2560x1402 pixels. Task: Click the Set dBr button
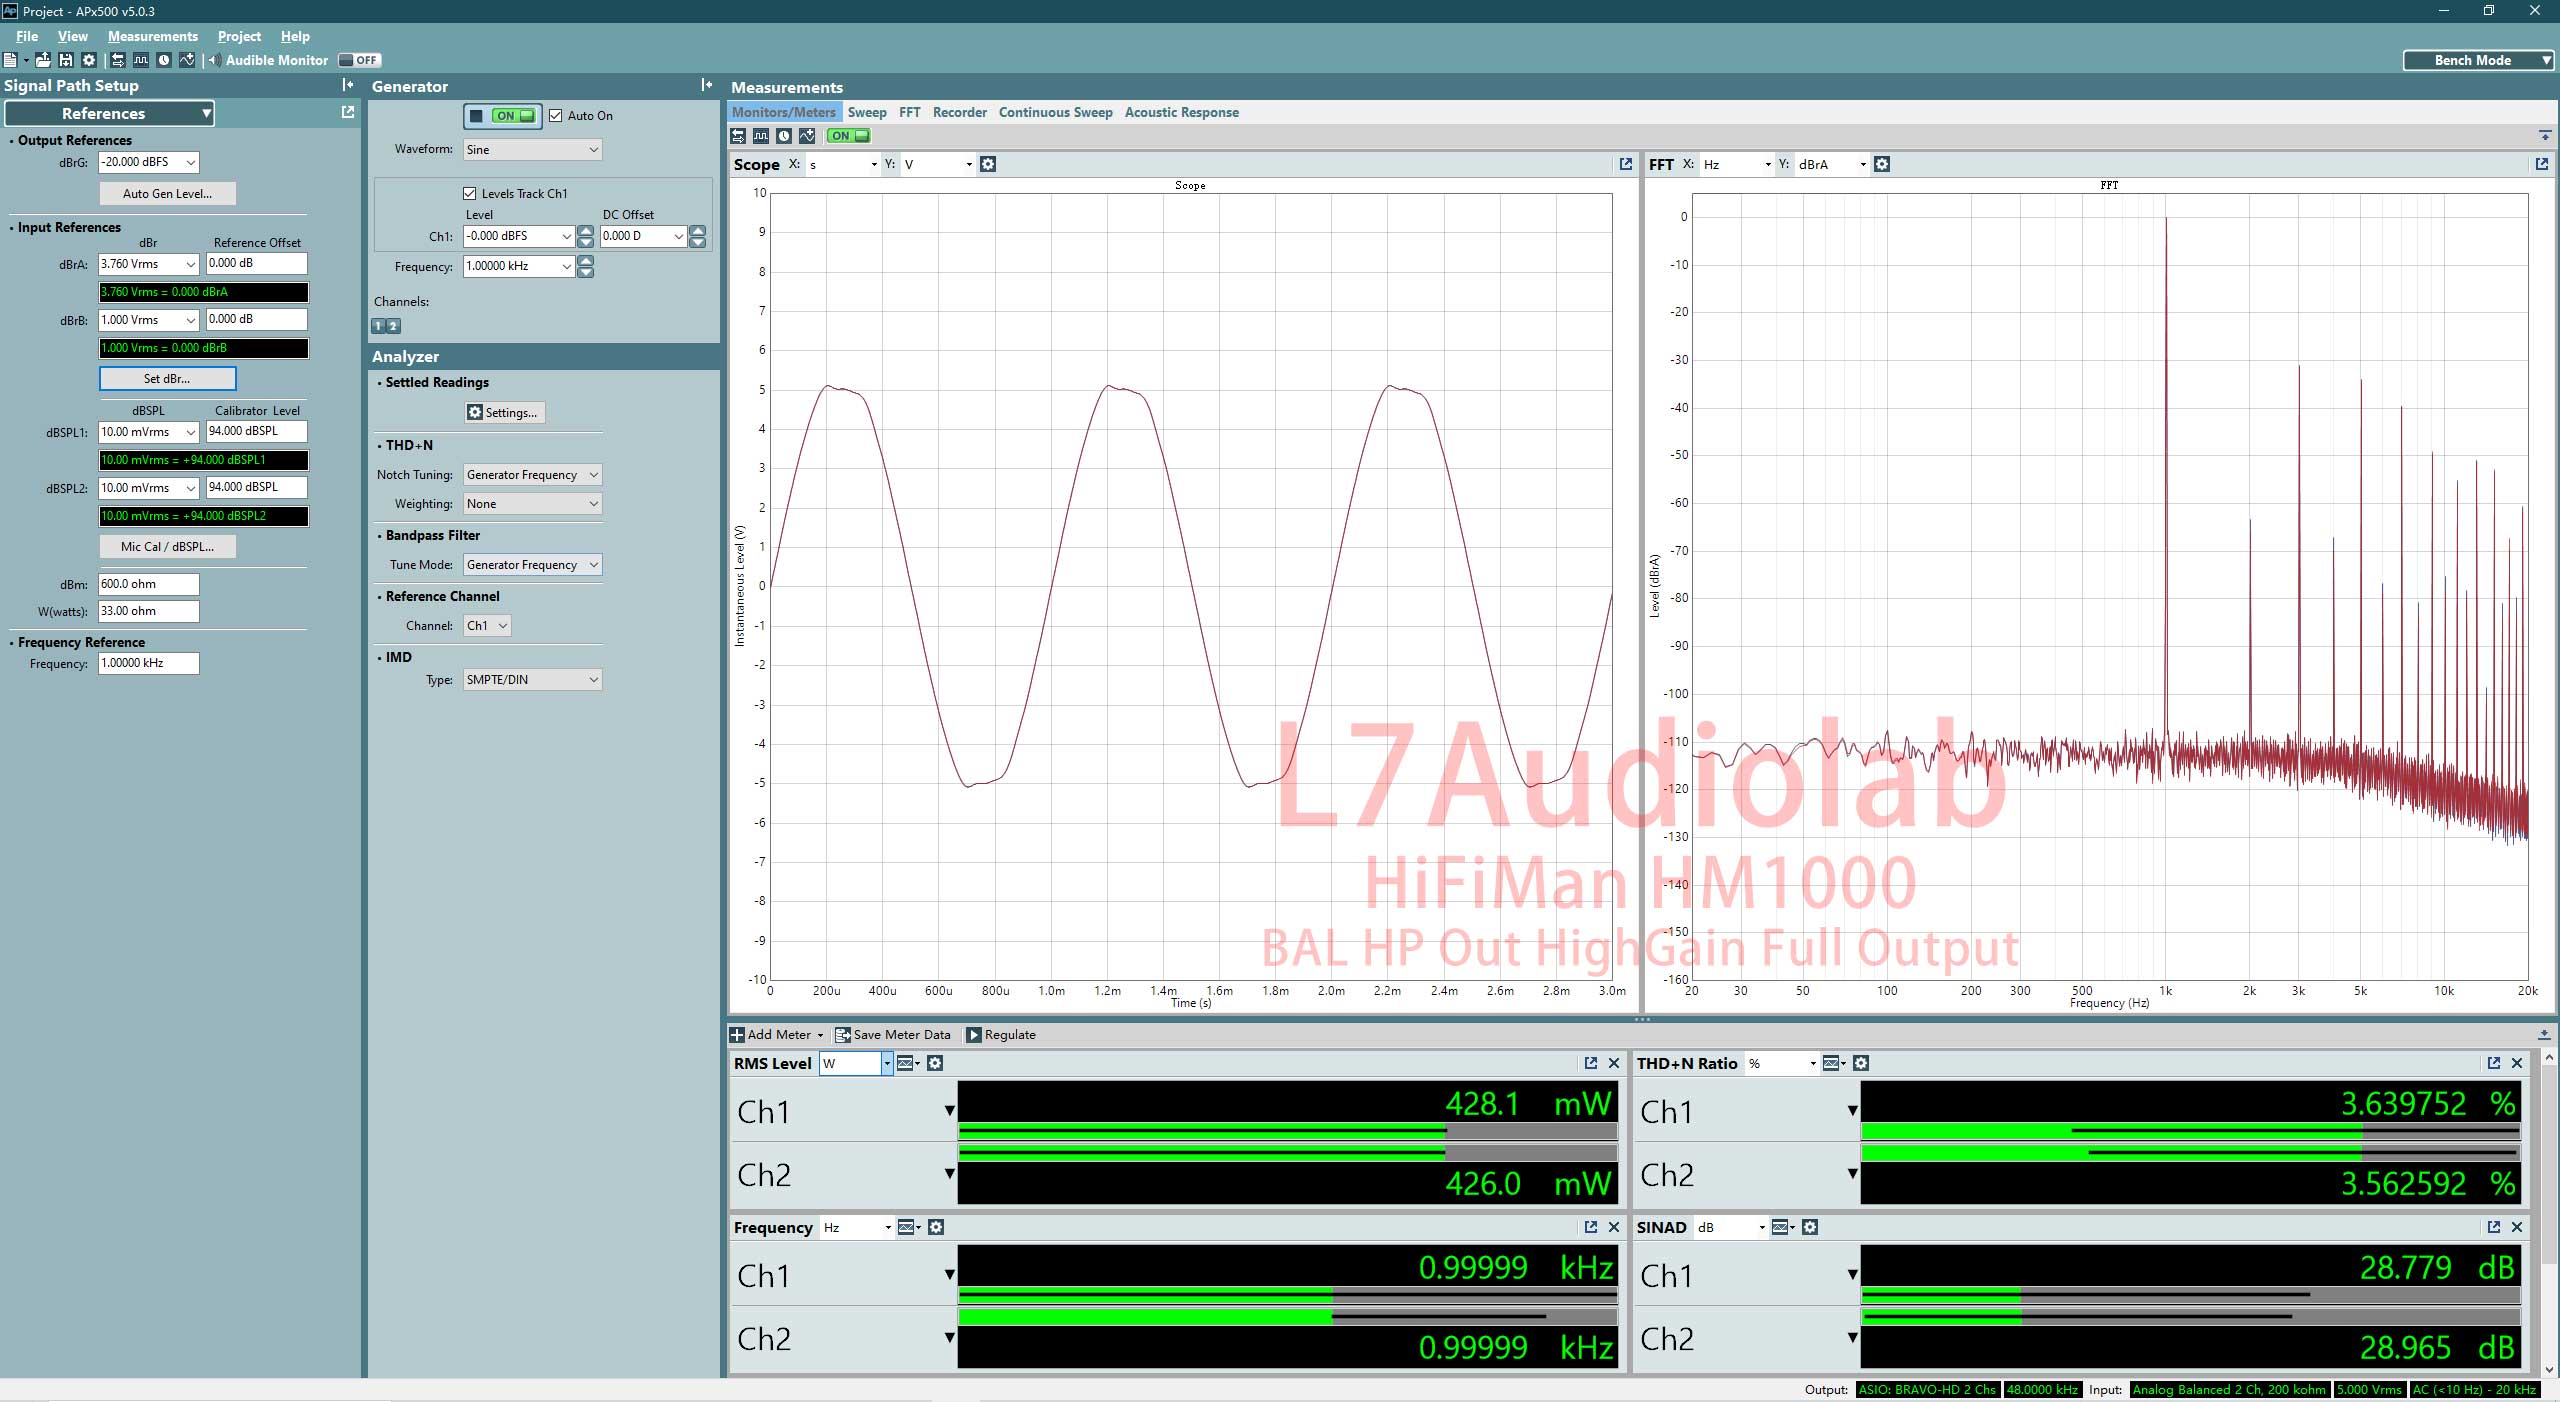pyautogui.click(x=167, y=379)
